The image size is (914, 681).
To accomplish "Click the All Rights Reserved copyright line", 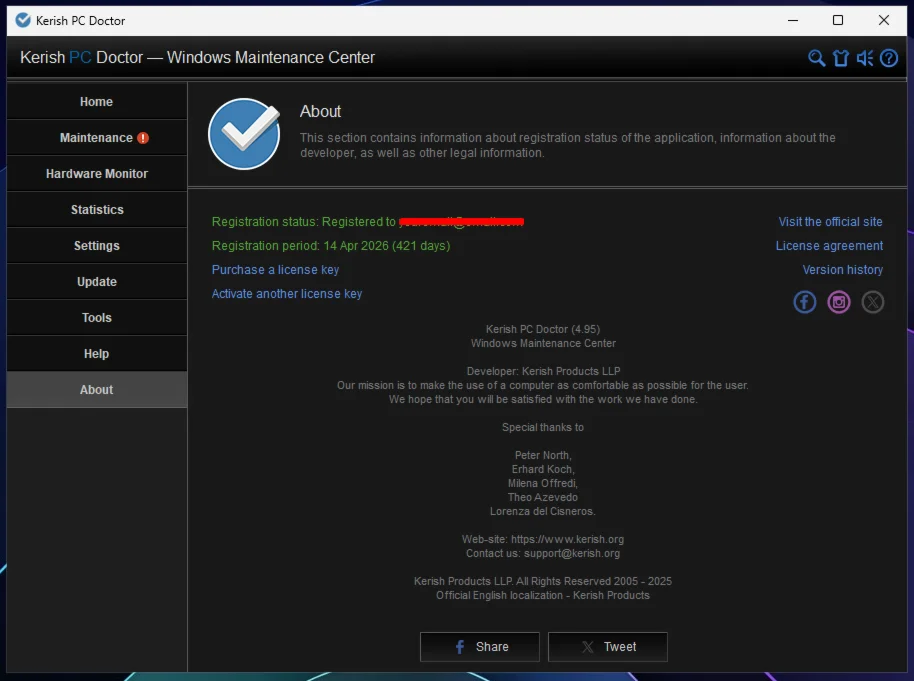I will [543, 581].
